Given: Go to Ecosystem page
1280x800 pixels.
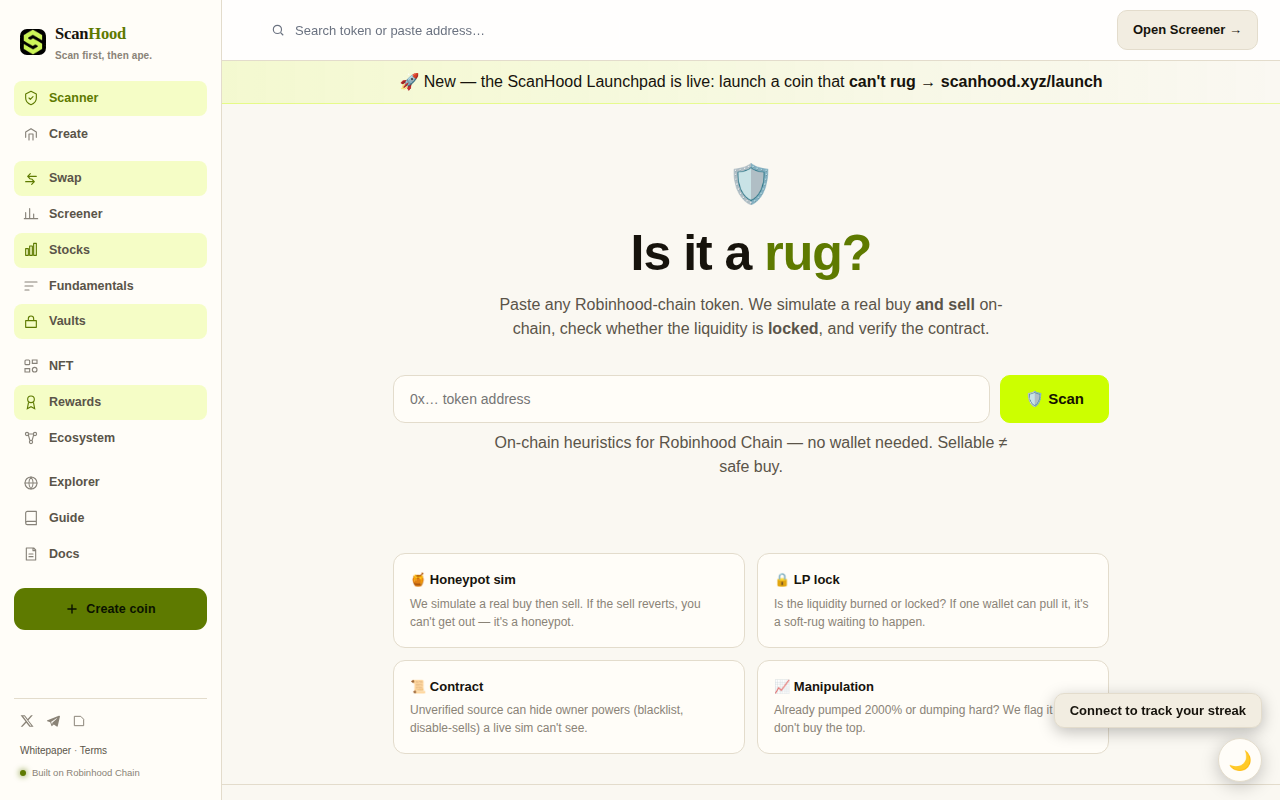Looking at the screenshot, I should tap(110, 438).
